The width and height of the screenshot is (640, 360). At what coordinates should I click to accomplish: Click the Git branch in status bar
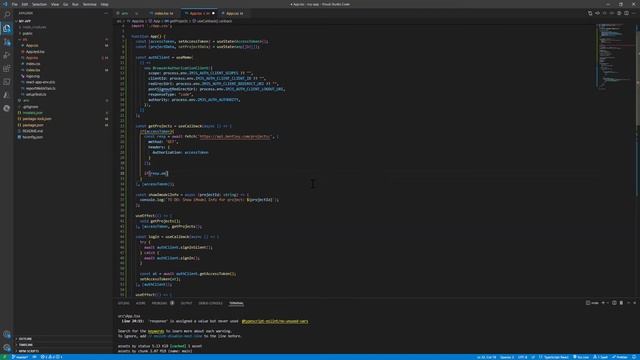[20, 357]
